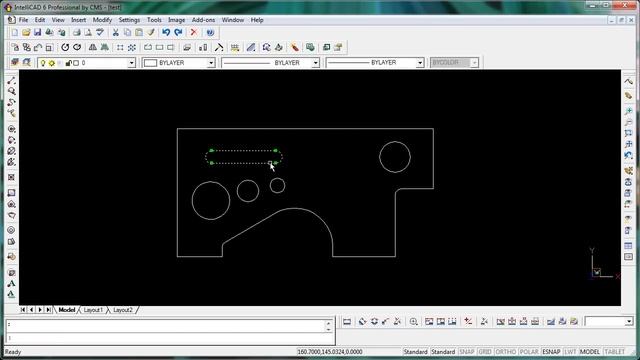Open the Window menu
The width and height of the screenshot is (640, 360).
pyautogui.click(x=233, y=20)
